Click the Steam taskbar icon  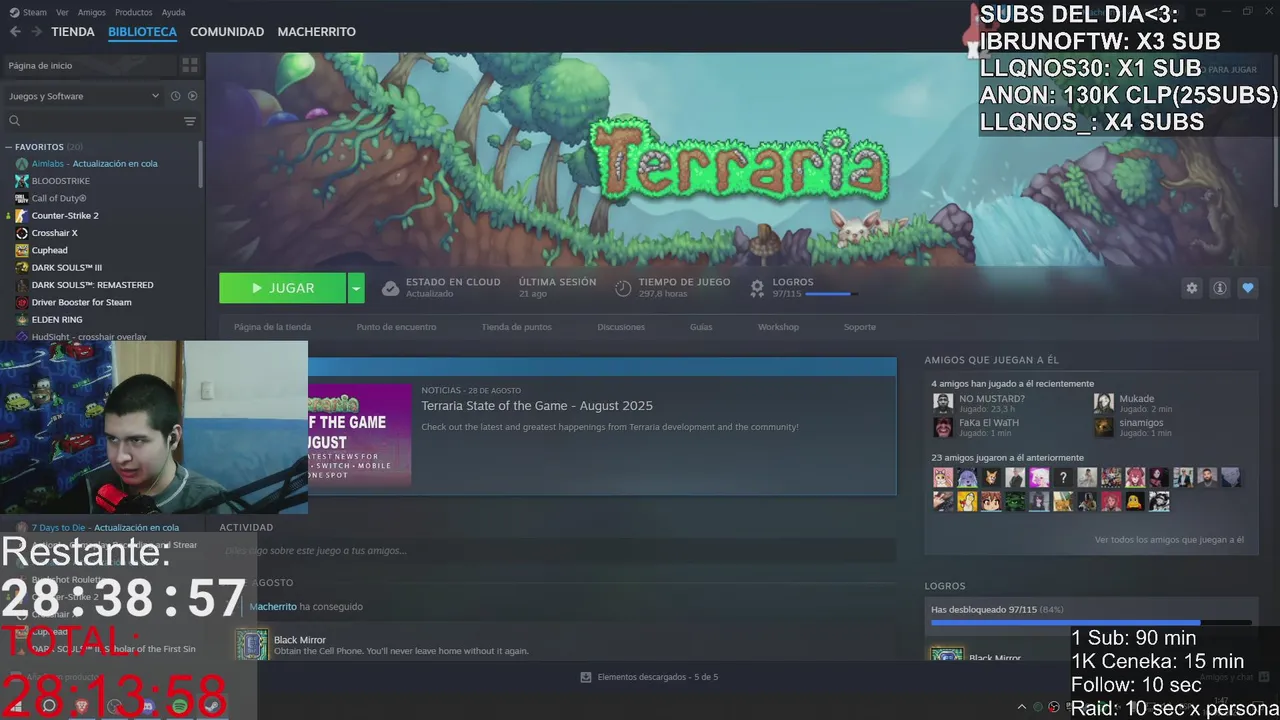coord(212,706)
